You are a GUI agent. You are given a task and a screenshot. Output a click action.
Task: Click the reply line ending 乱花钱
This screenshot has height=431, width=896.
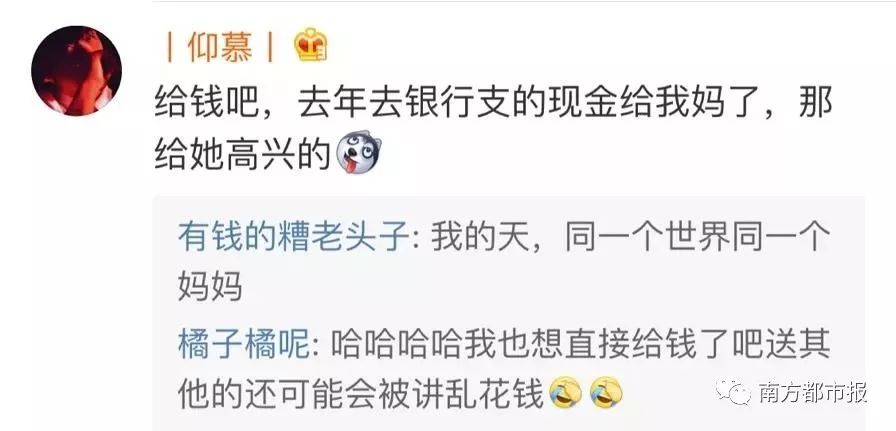(x=361, y=394)
